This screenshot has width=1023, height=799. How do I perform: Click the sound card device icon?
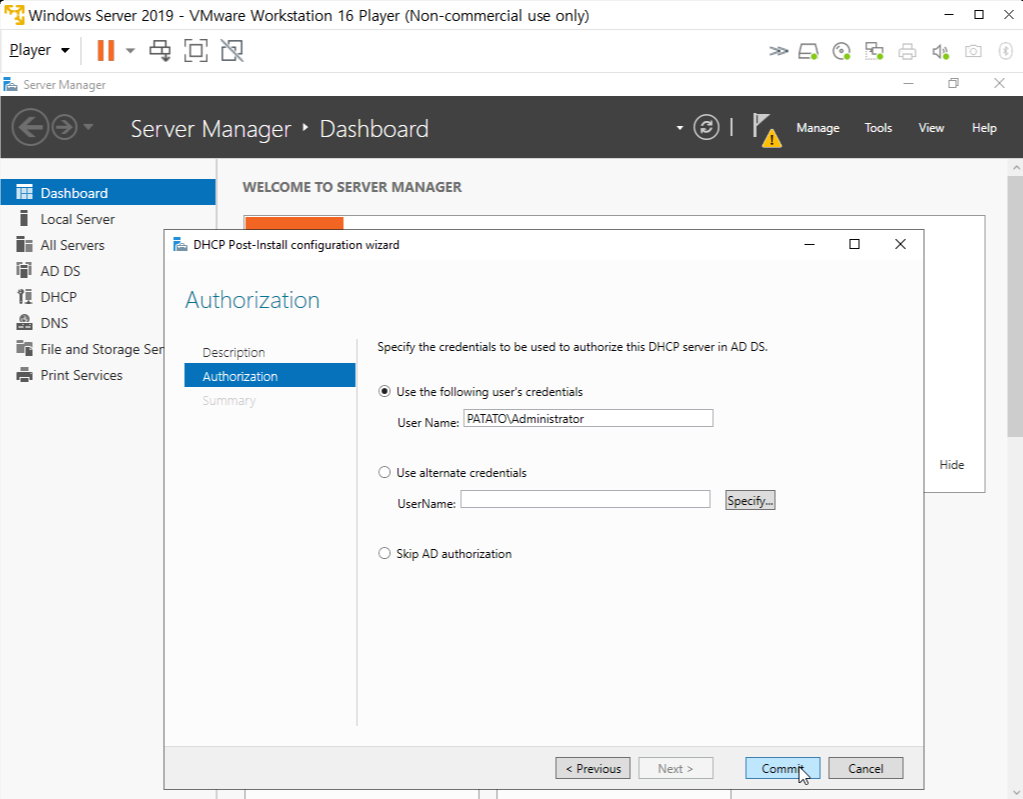coord(940,51)
